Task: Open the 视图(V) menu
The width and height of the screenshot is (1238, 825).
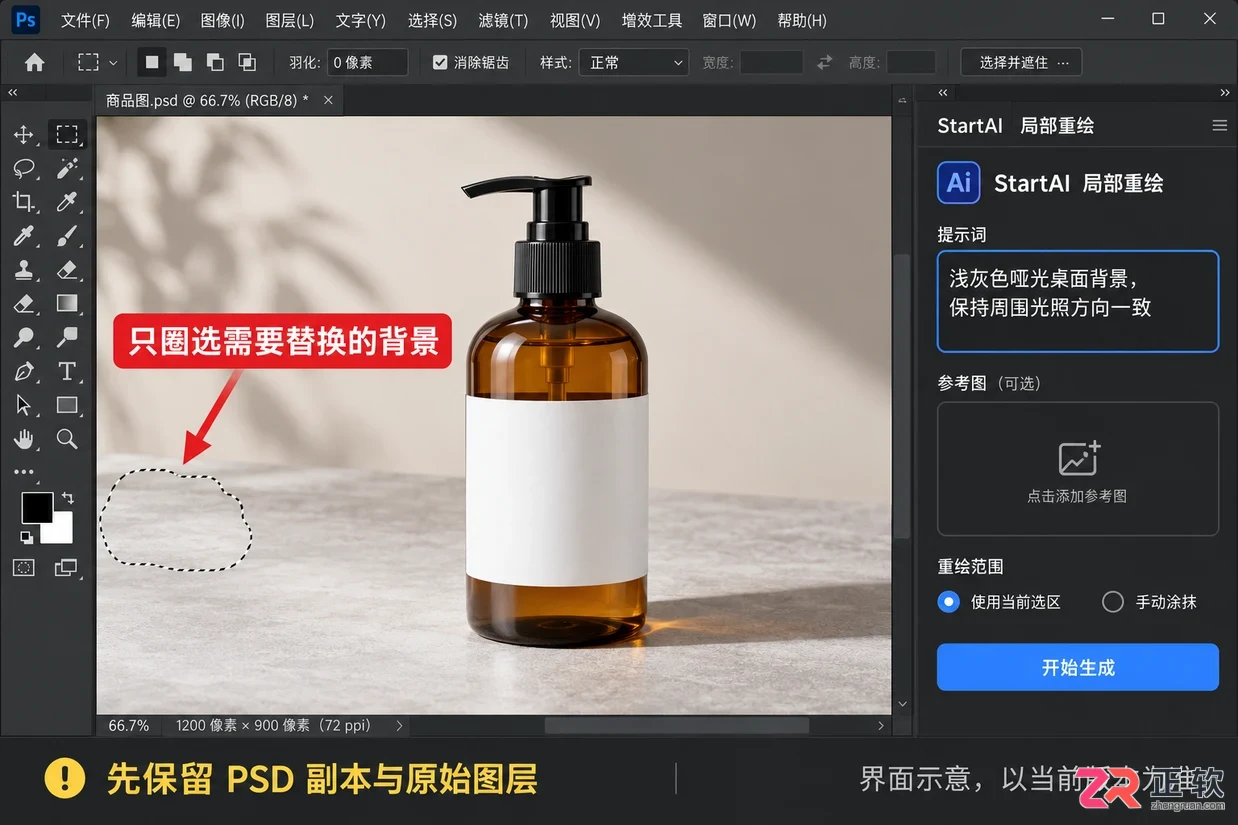Action: pyautogui.click(x=575, y=20)
